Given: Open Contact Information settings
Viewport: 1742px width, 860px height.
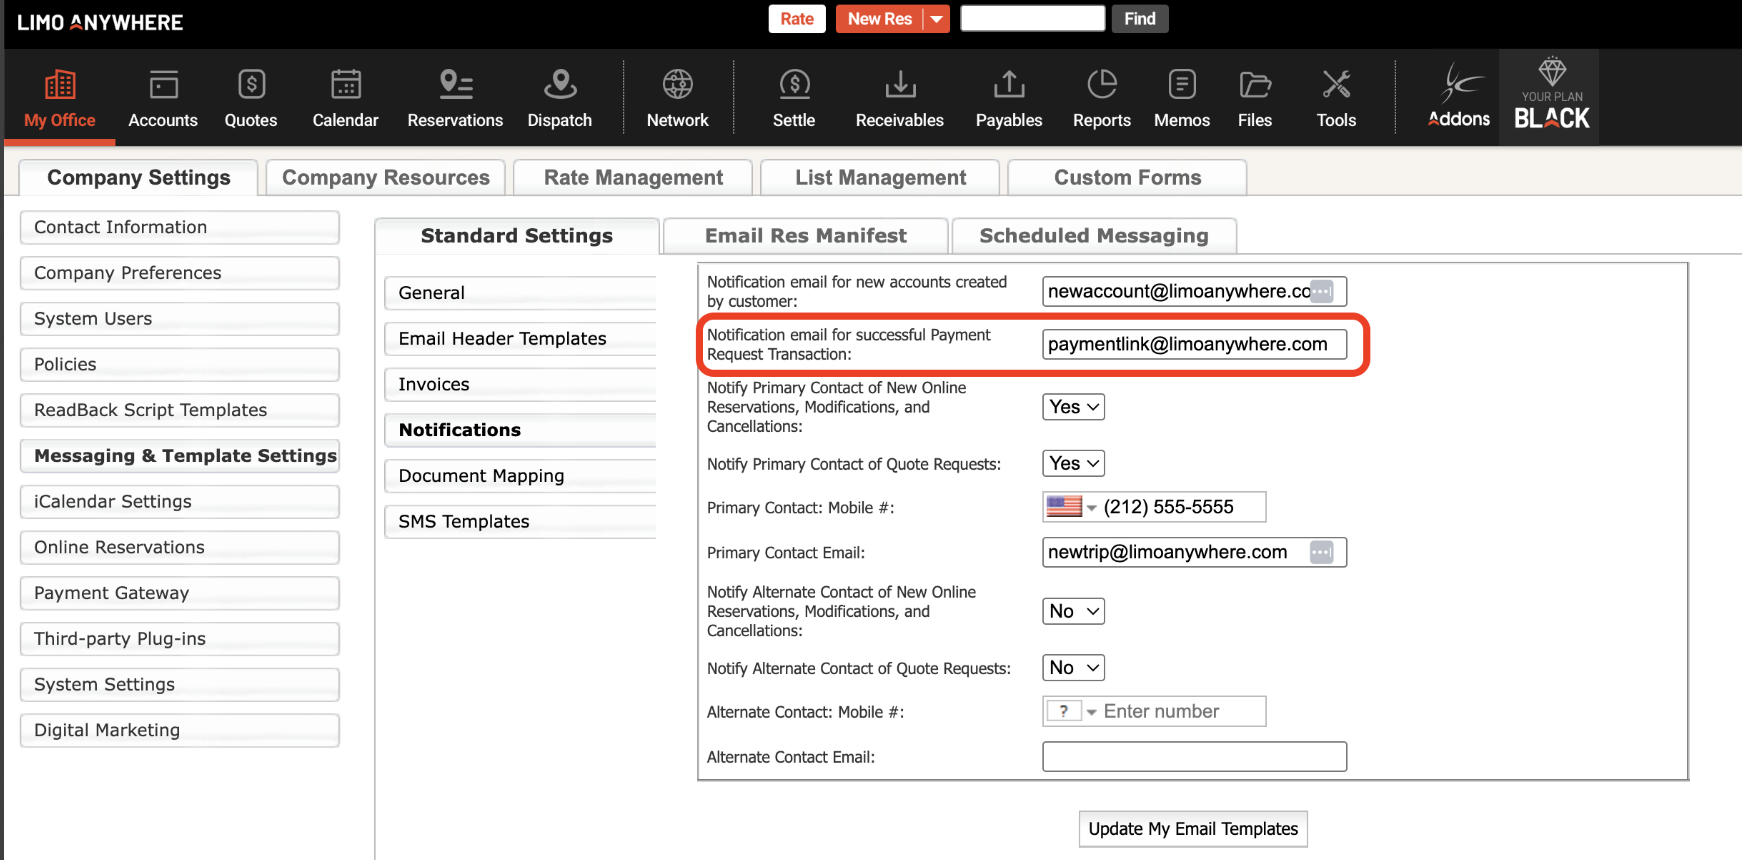Looking at the screenshot, I should (x=180, y=227).
